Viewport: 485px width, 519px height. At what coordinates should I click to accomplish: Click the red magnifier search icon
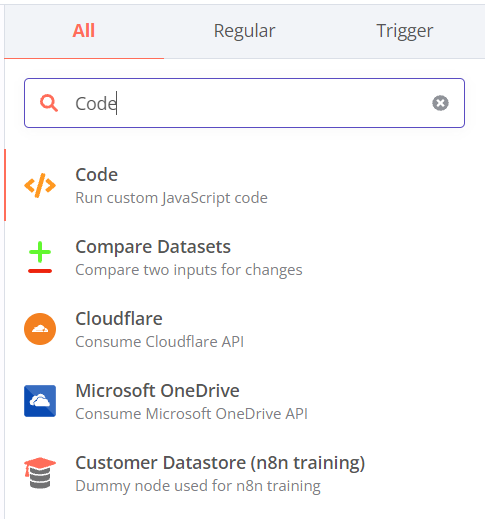click(x=49, y=103)
